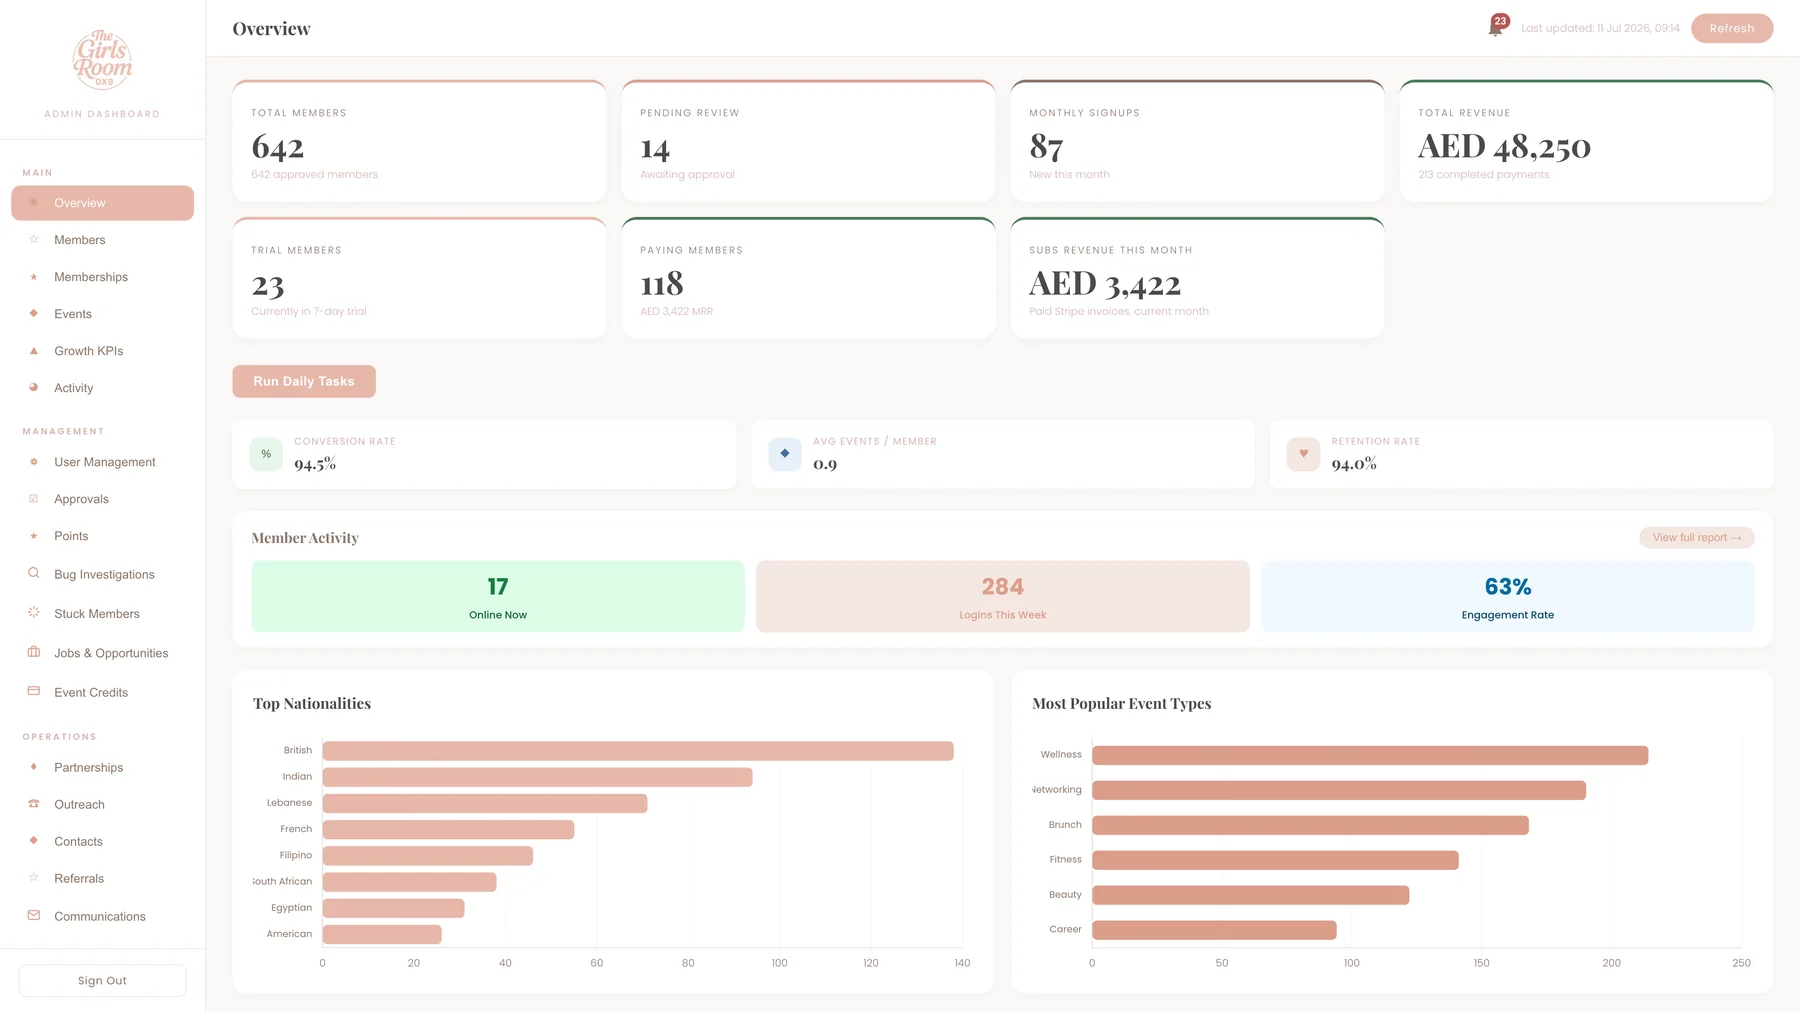Click the Referrals star icon
The image size is (1800, 1012).
click(x=34, y=878)
